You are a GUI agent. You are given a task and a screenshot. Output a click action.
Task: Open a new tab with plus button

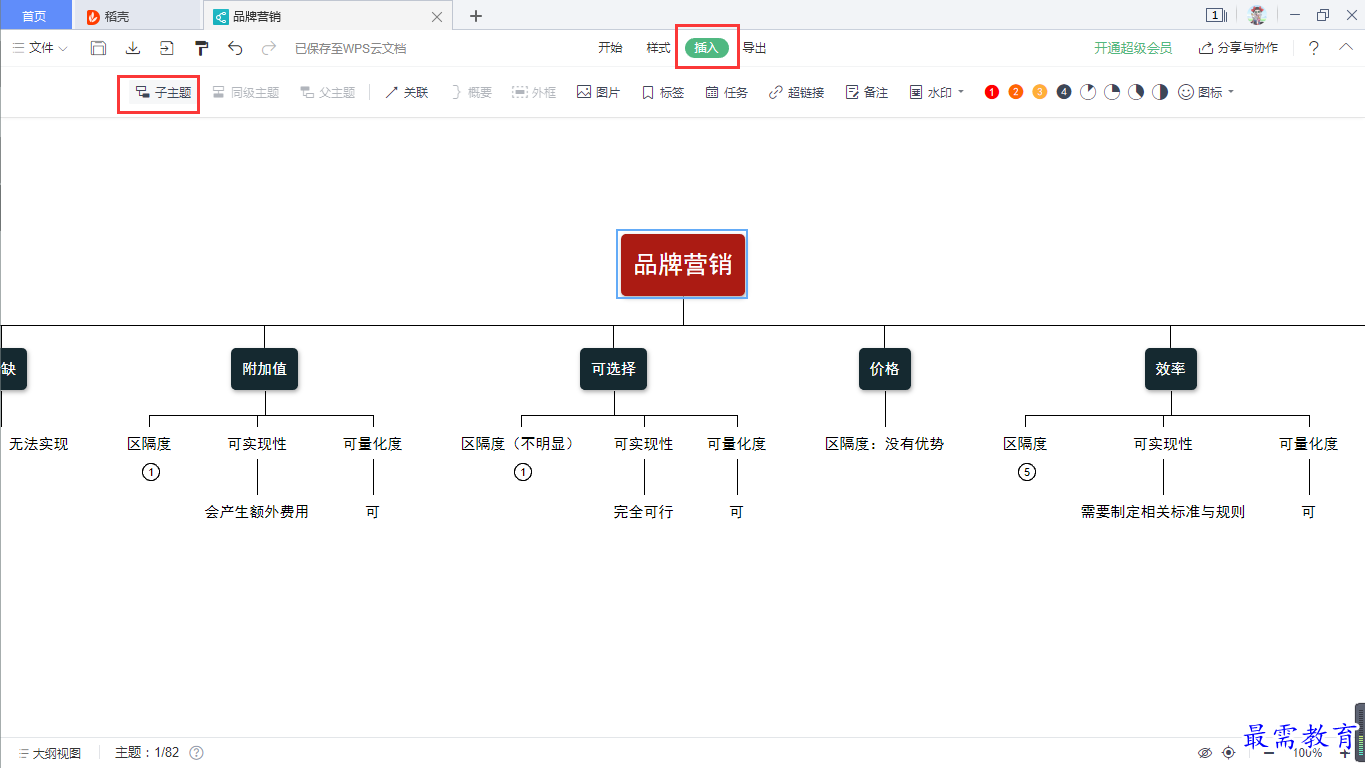click(x=476, y=16)
